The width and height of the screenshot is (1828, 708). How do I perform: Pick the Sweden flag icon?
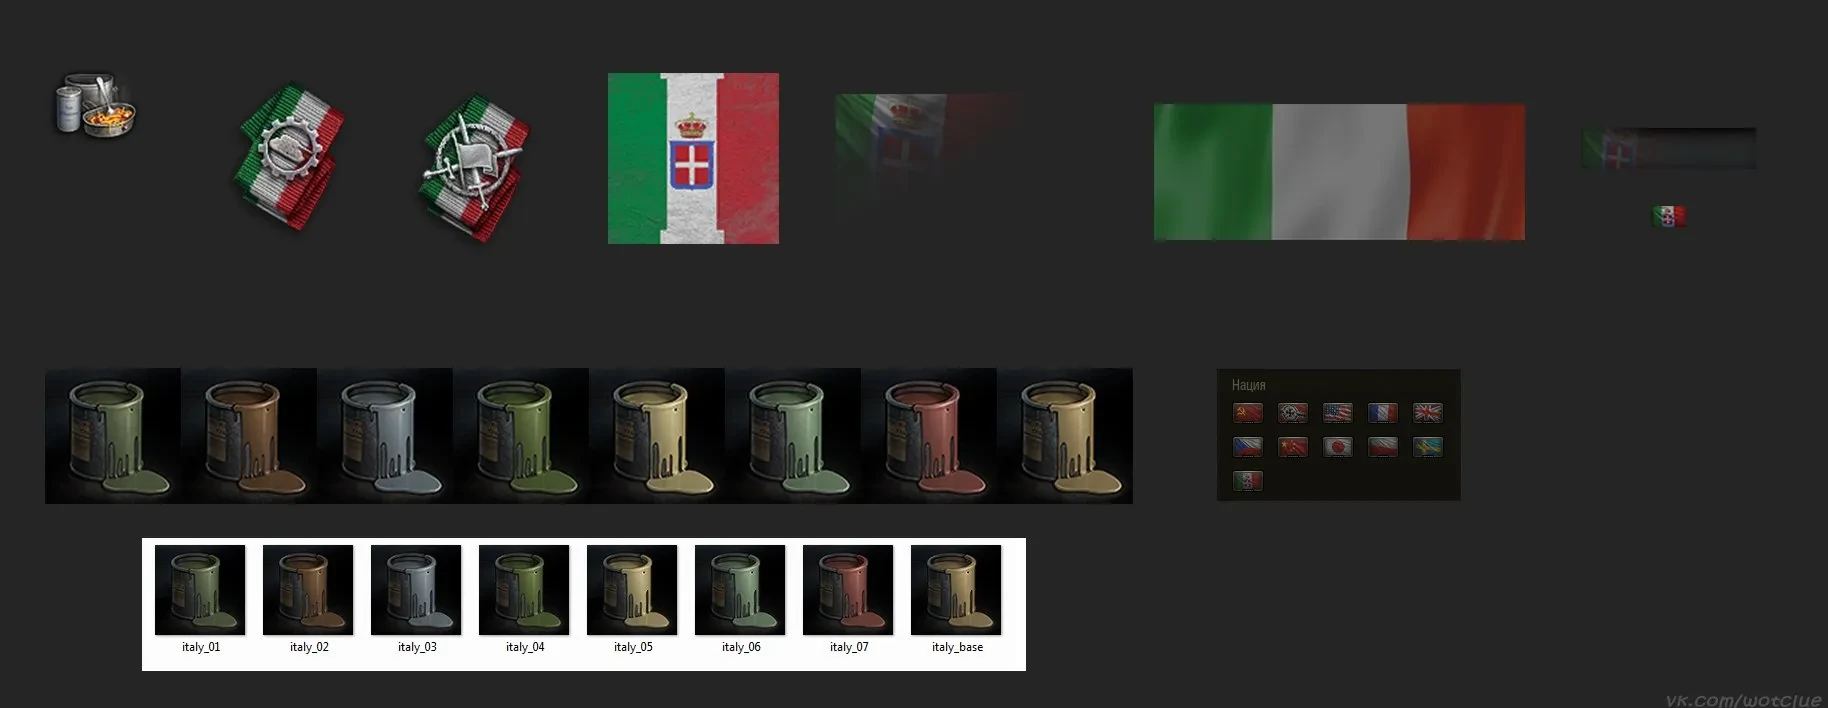coord(1427,447)
